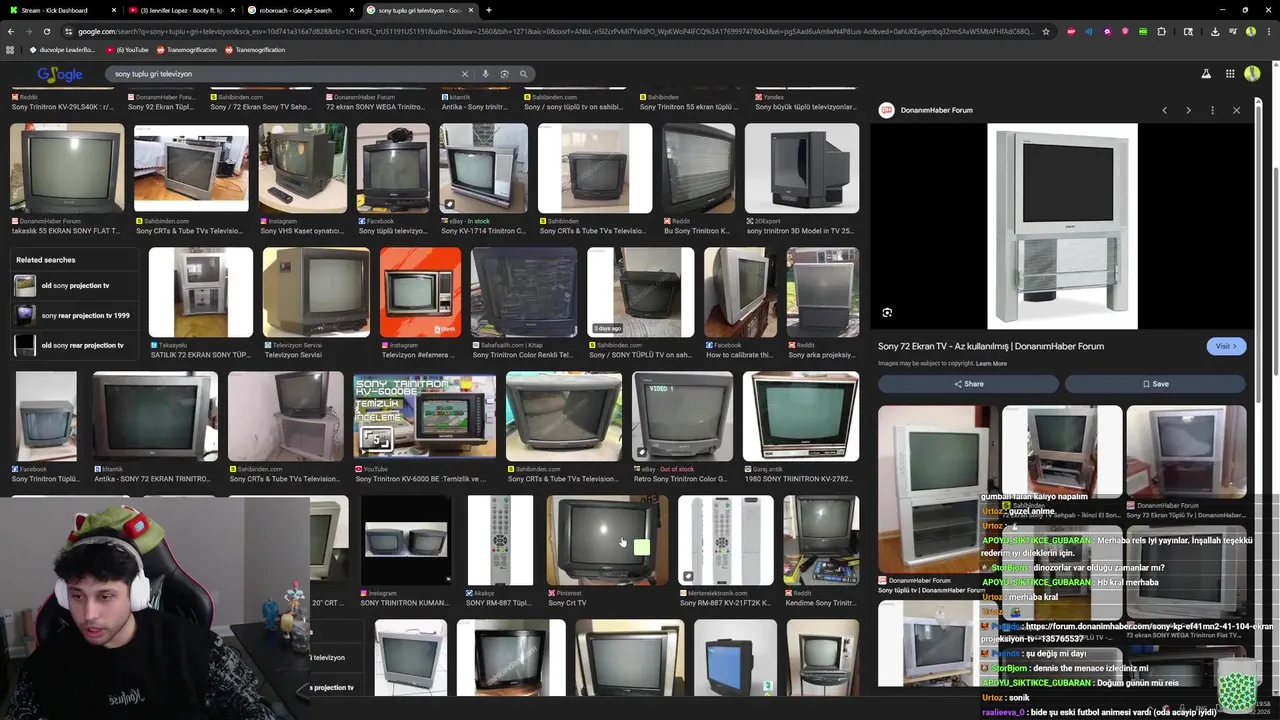
Task: Open Chrome profile avatar in toolbar
Action: [1251, 31]
